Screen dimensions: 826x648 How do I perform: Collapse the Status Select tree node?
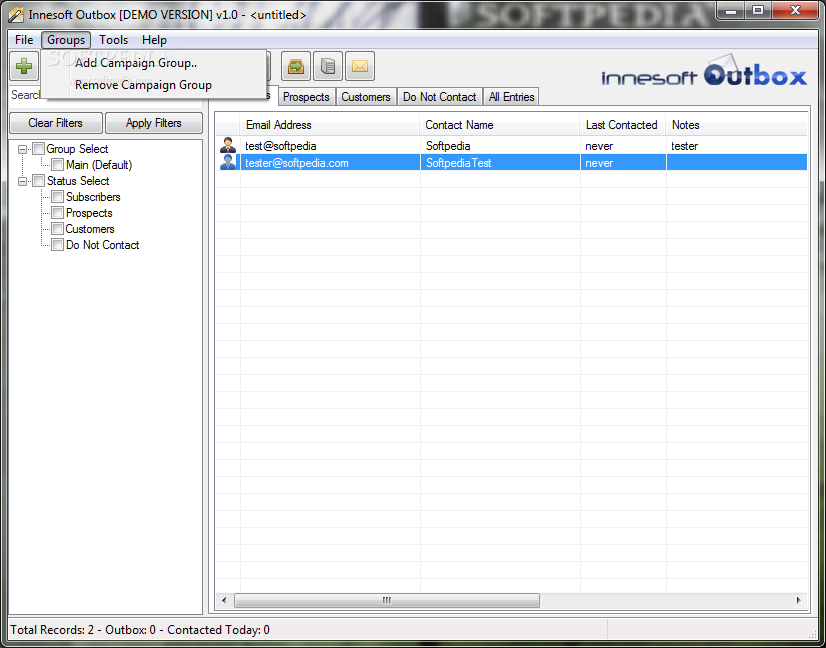(23, 182)
